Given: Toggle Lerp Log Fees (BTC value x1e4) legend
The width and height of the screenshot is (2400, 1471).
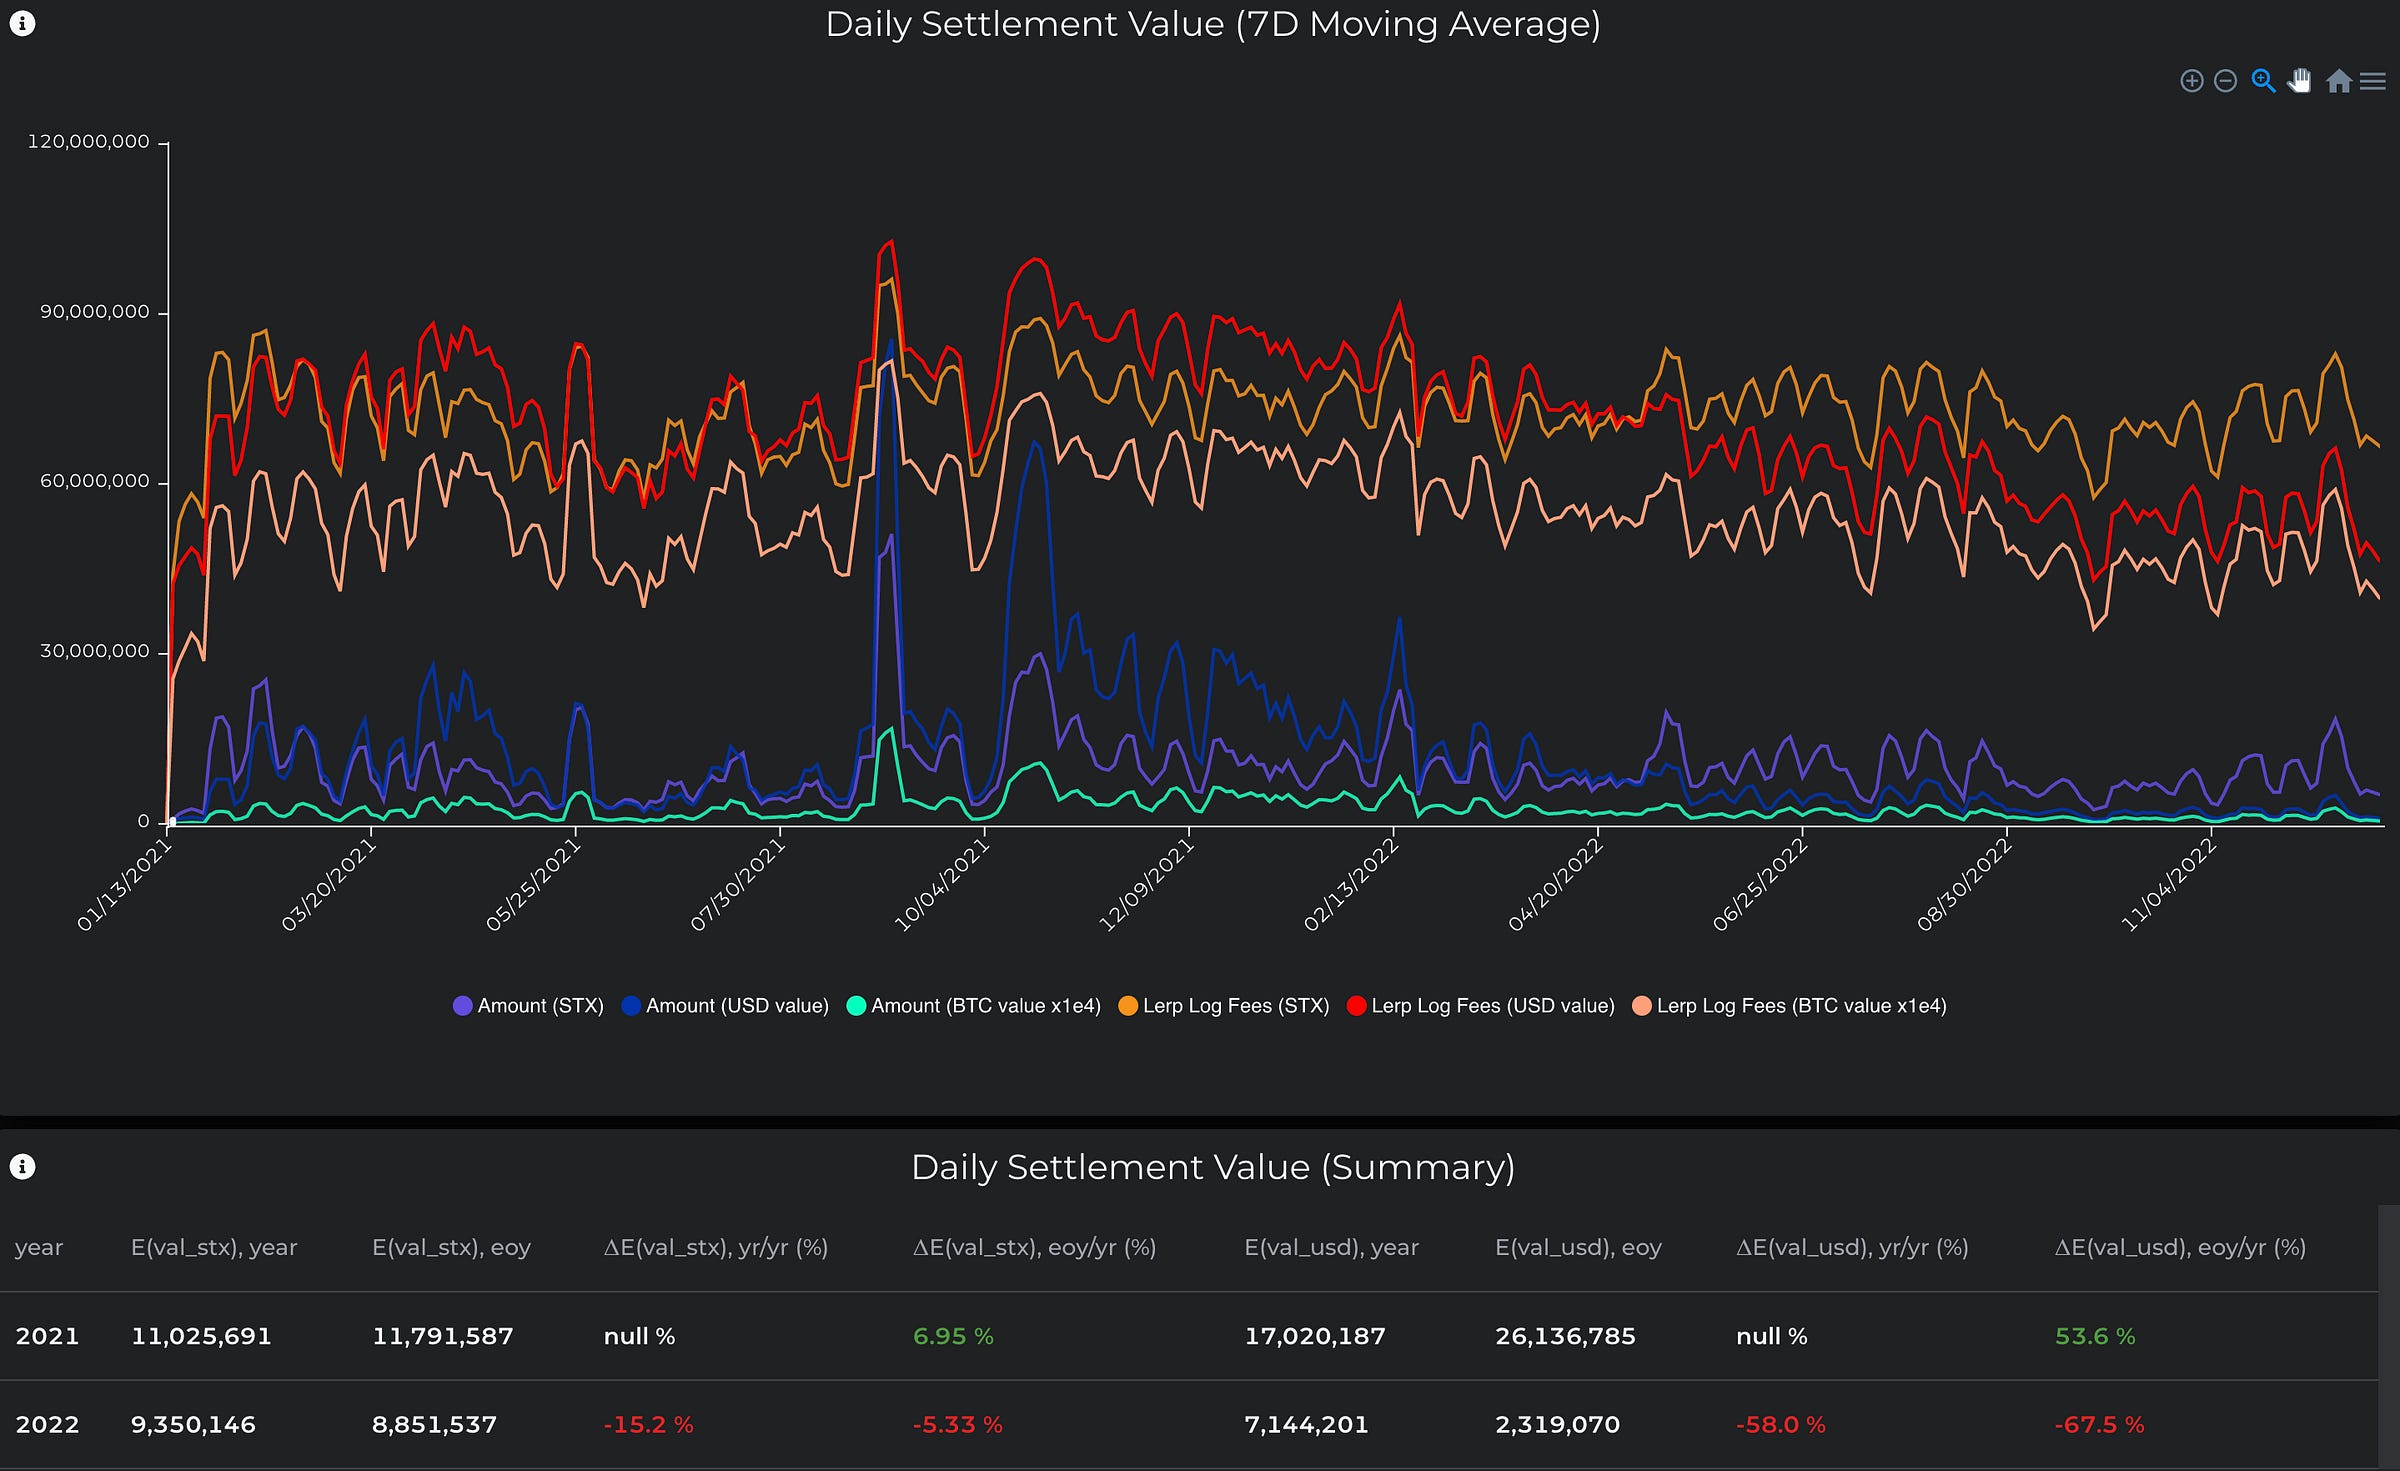Looking at the screenshot, I should [1800, 1006].
